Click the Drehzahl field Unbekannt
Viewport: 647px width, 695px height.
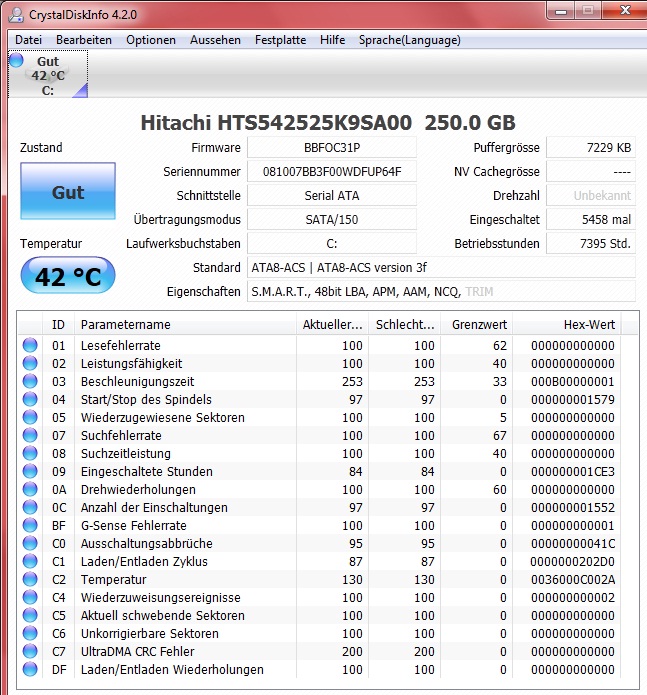point(591,195)
